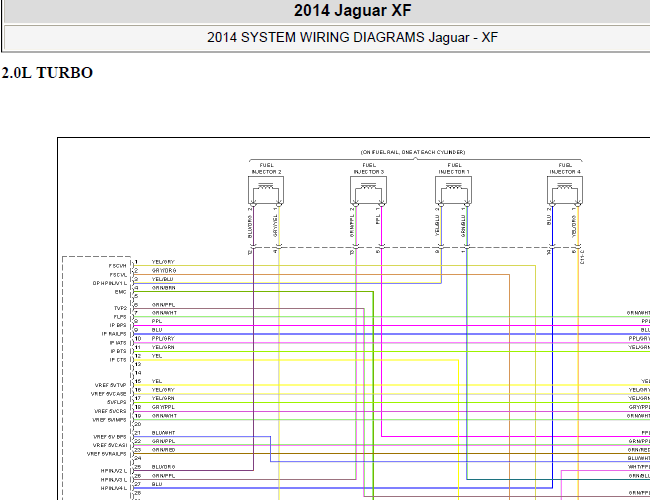Click vertical 'YEL/ORG' label under Fuel Injector 4
The width and height of the screenshot is (650, 500).
pos(574,226)
